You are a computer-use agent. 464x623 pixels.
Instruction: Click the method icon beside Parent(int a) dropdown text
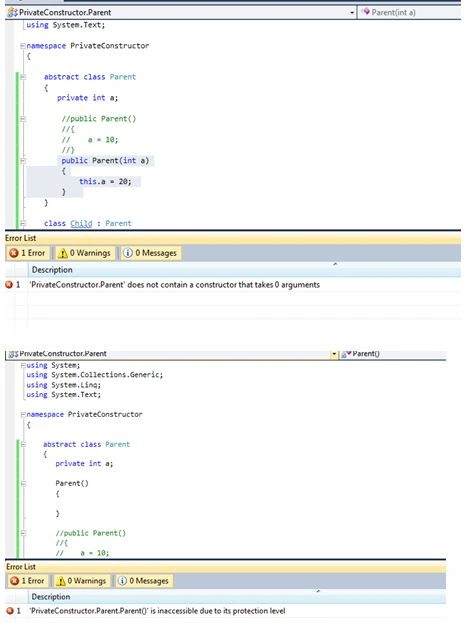(x=365, y=12)
